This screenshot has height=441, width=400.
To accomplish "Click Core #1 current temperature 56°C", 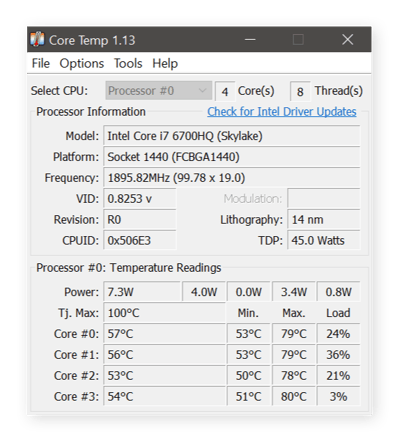I will (164, 355).
